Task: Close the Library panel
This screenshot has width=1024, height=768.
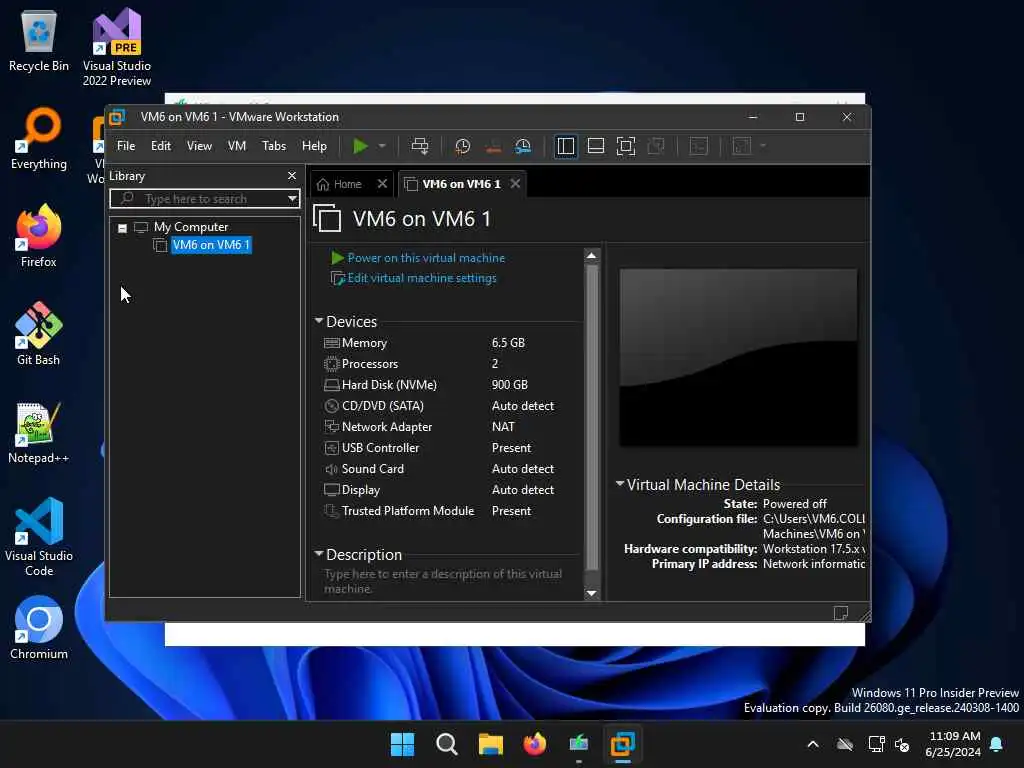Action: click(292, 176)
